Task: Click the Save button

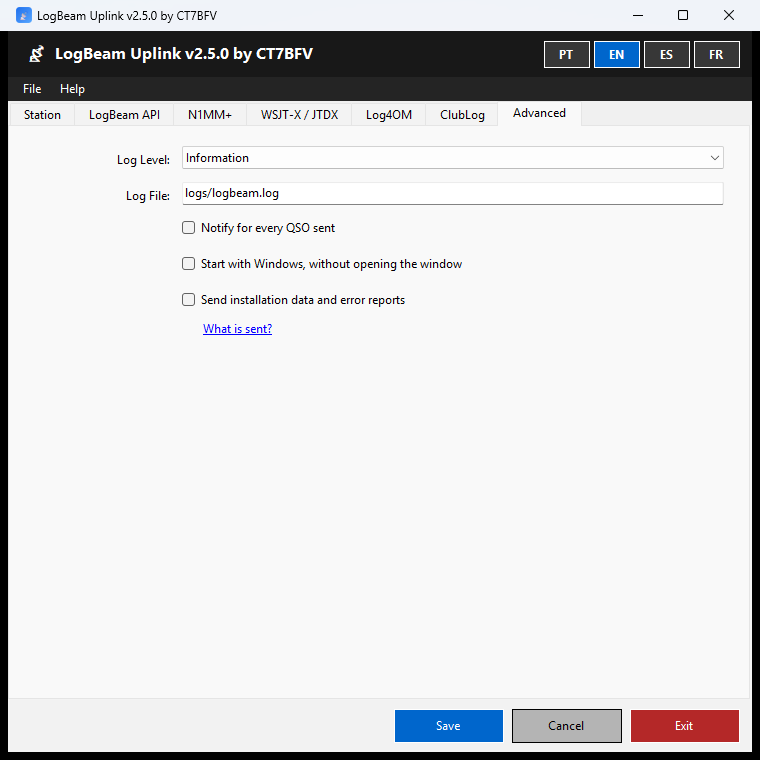Action: [449, 726]
